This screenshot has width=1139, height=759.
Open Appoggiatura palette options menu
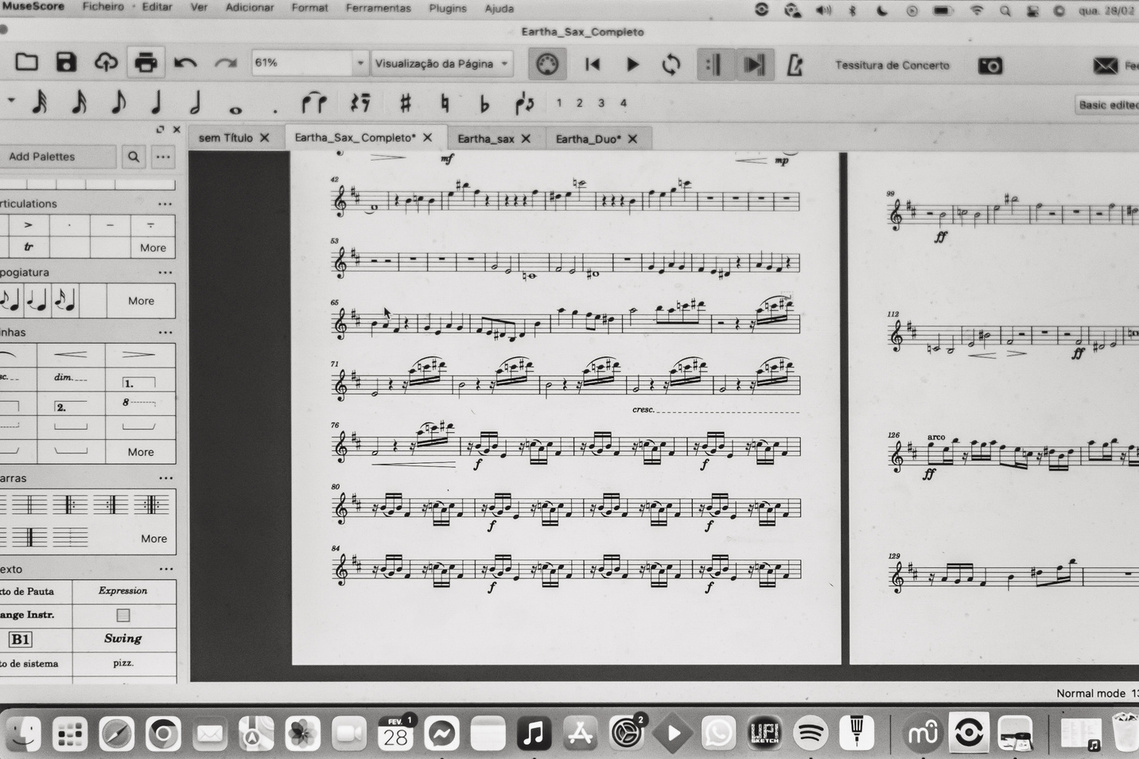click(x=166, y=273)
